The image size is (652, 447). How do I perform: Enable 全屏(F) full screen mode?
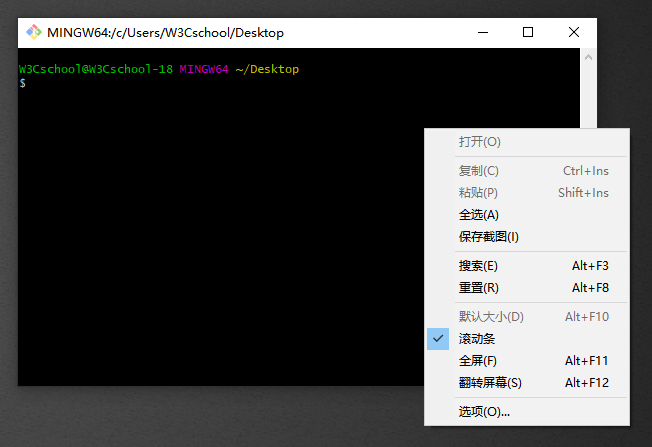(478, 361)
